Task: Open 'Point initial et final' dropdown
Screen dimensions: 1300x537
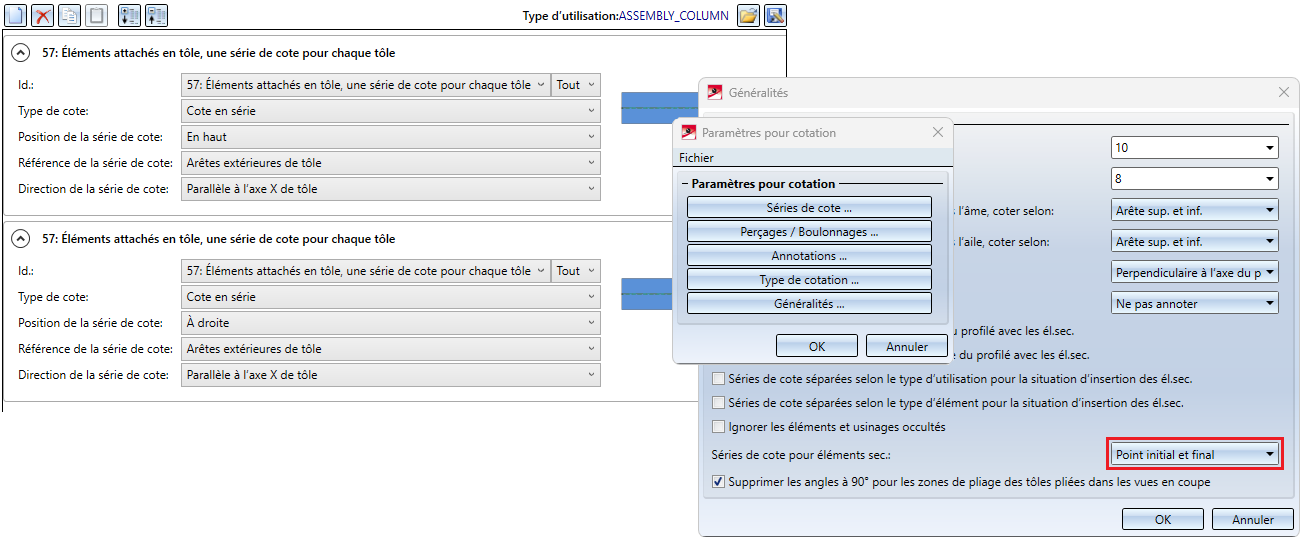Action: (x=1195, y=455)
